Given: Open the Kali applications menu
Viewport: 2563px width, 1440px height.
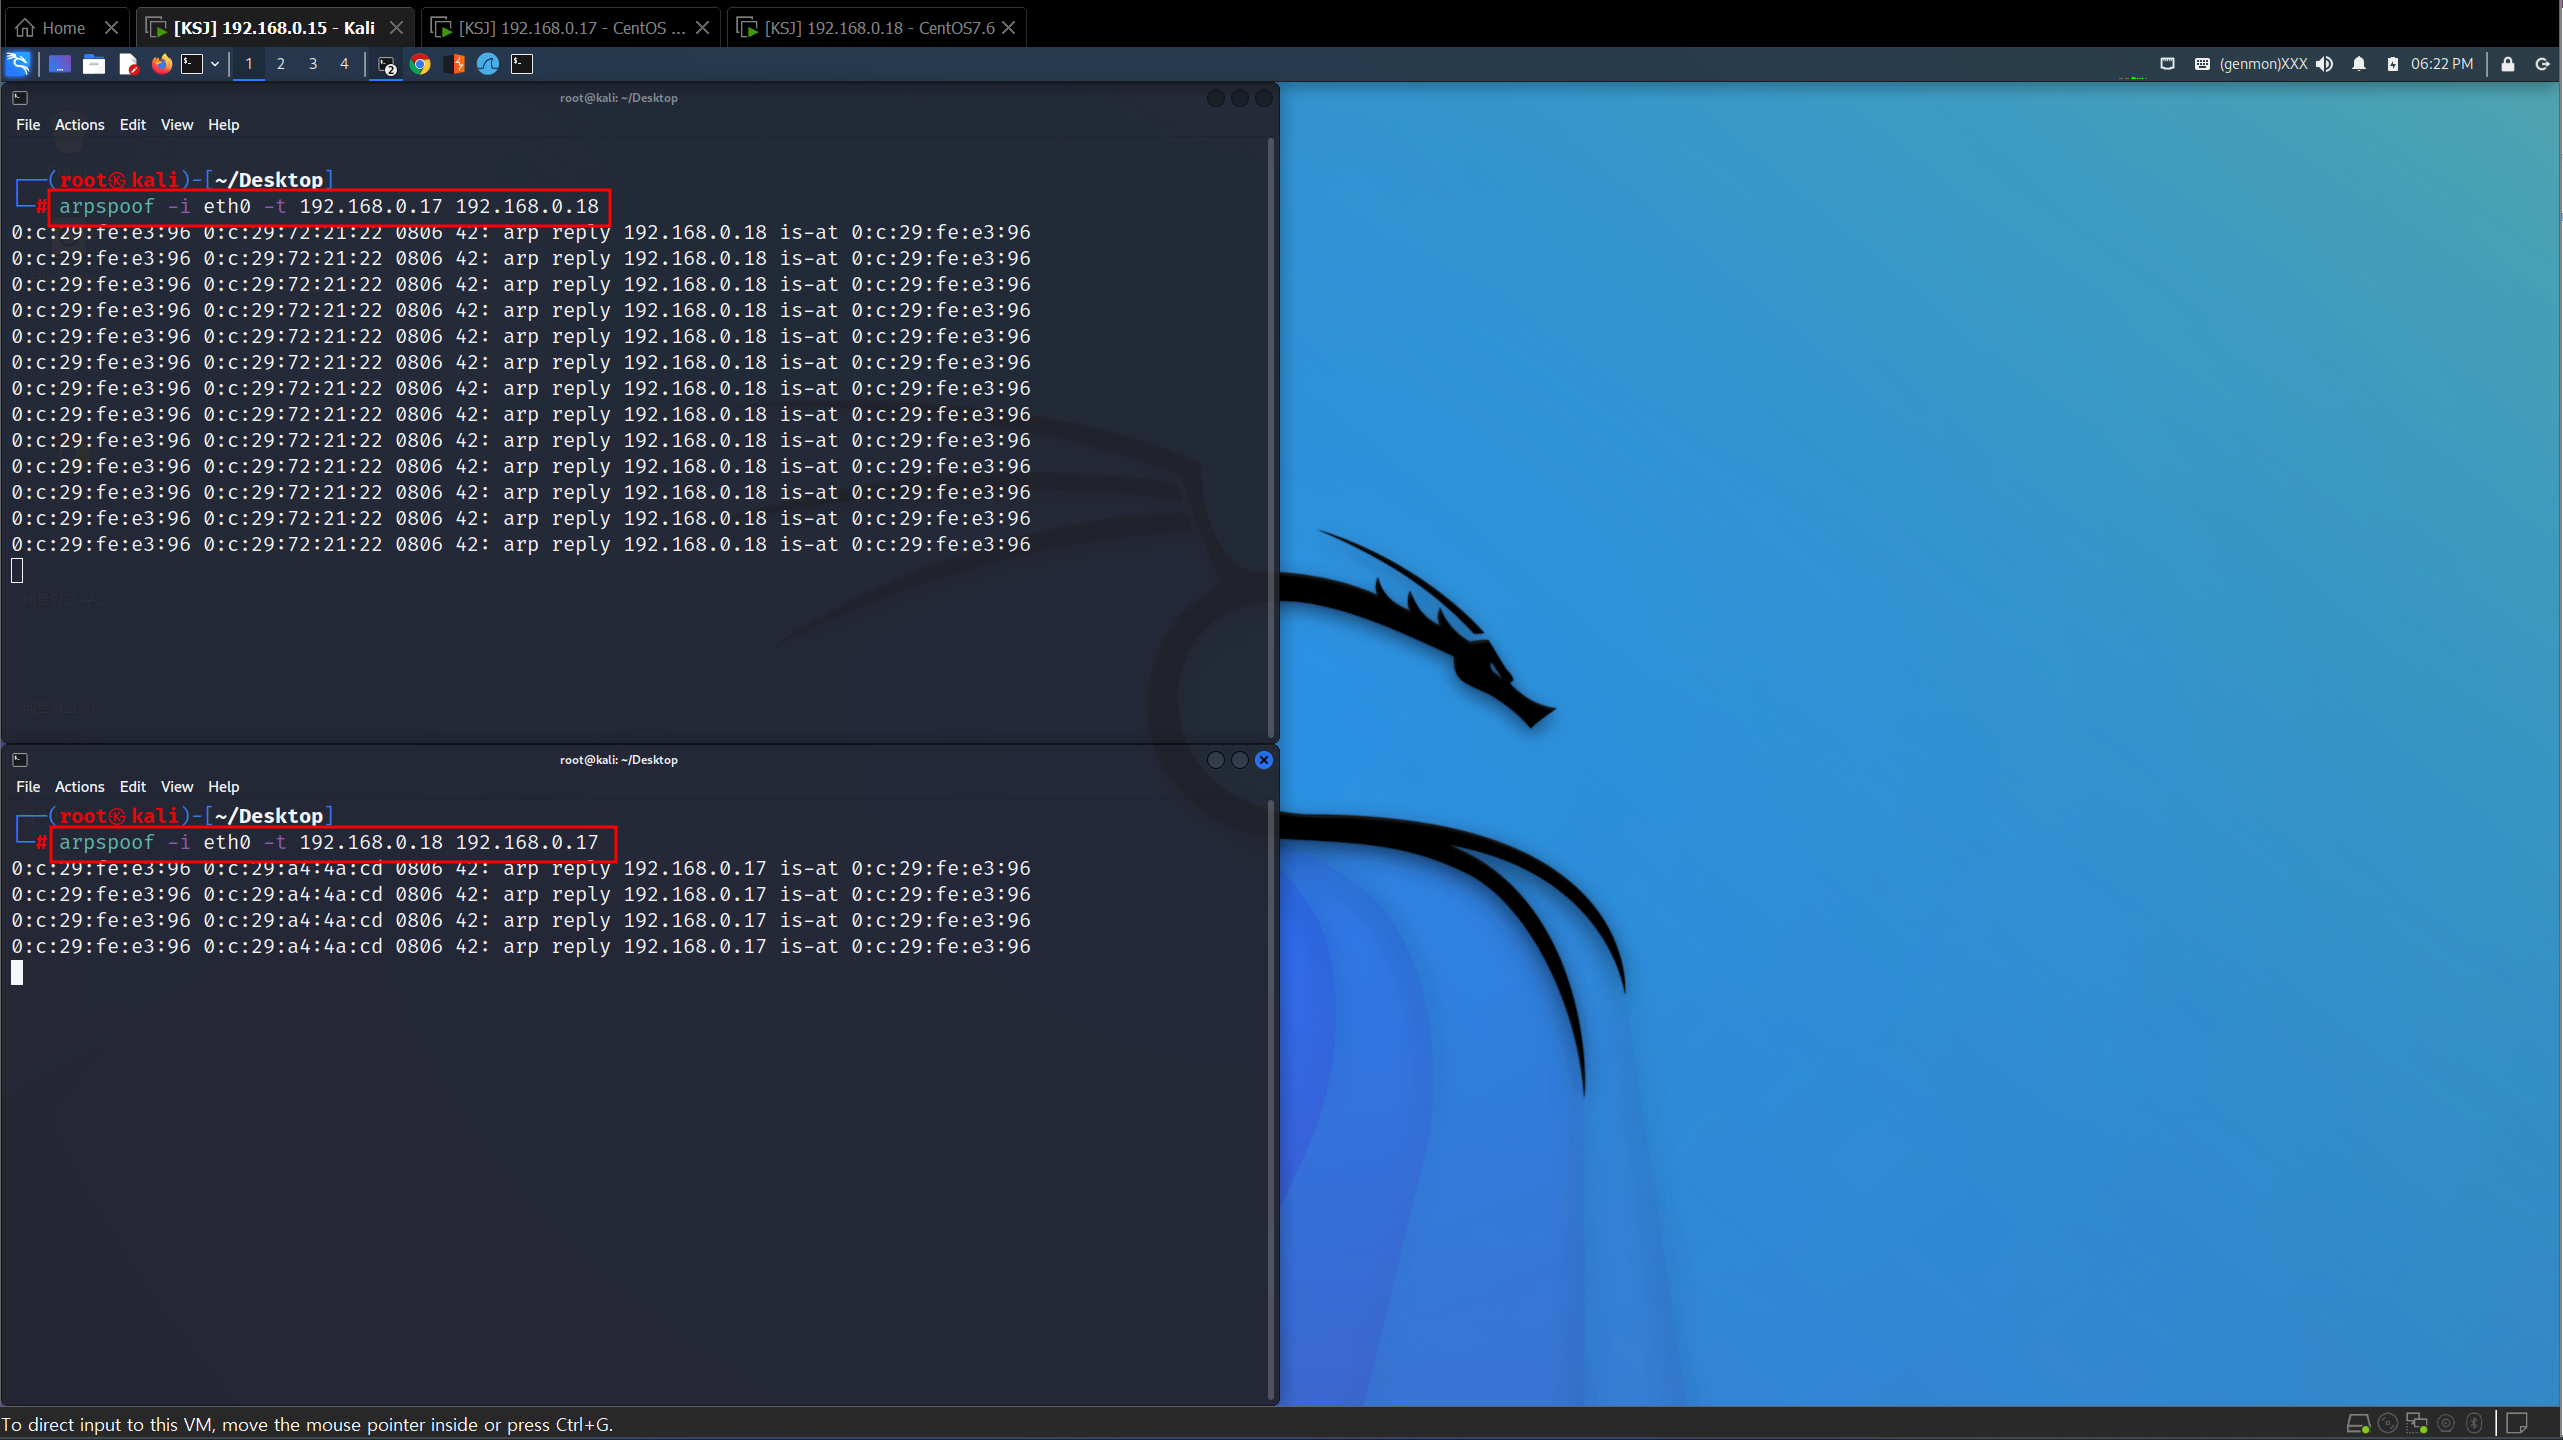Looking at the screenshot, I should [x=18, y=64].
